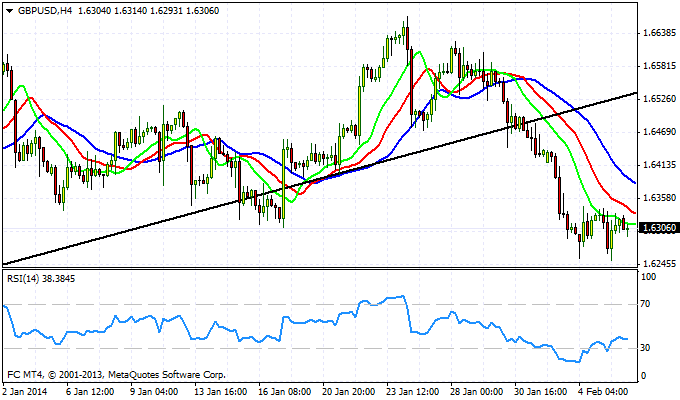
Task: Click the 16 Jan 08:00 time label
Action: click(284, 392)
